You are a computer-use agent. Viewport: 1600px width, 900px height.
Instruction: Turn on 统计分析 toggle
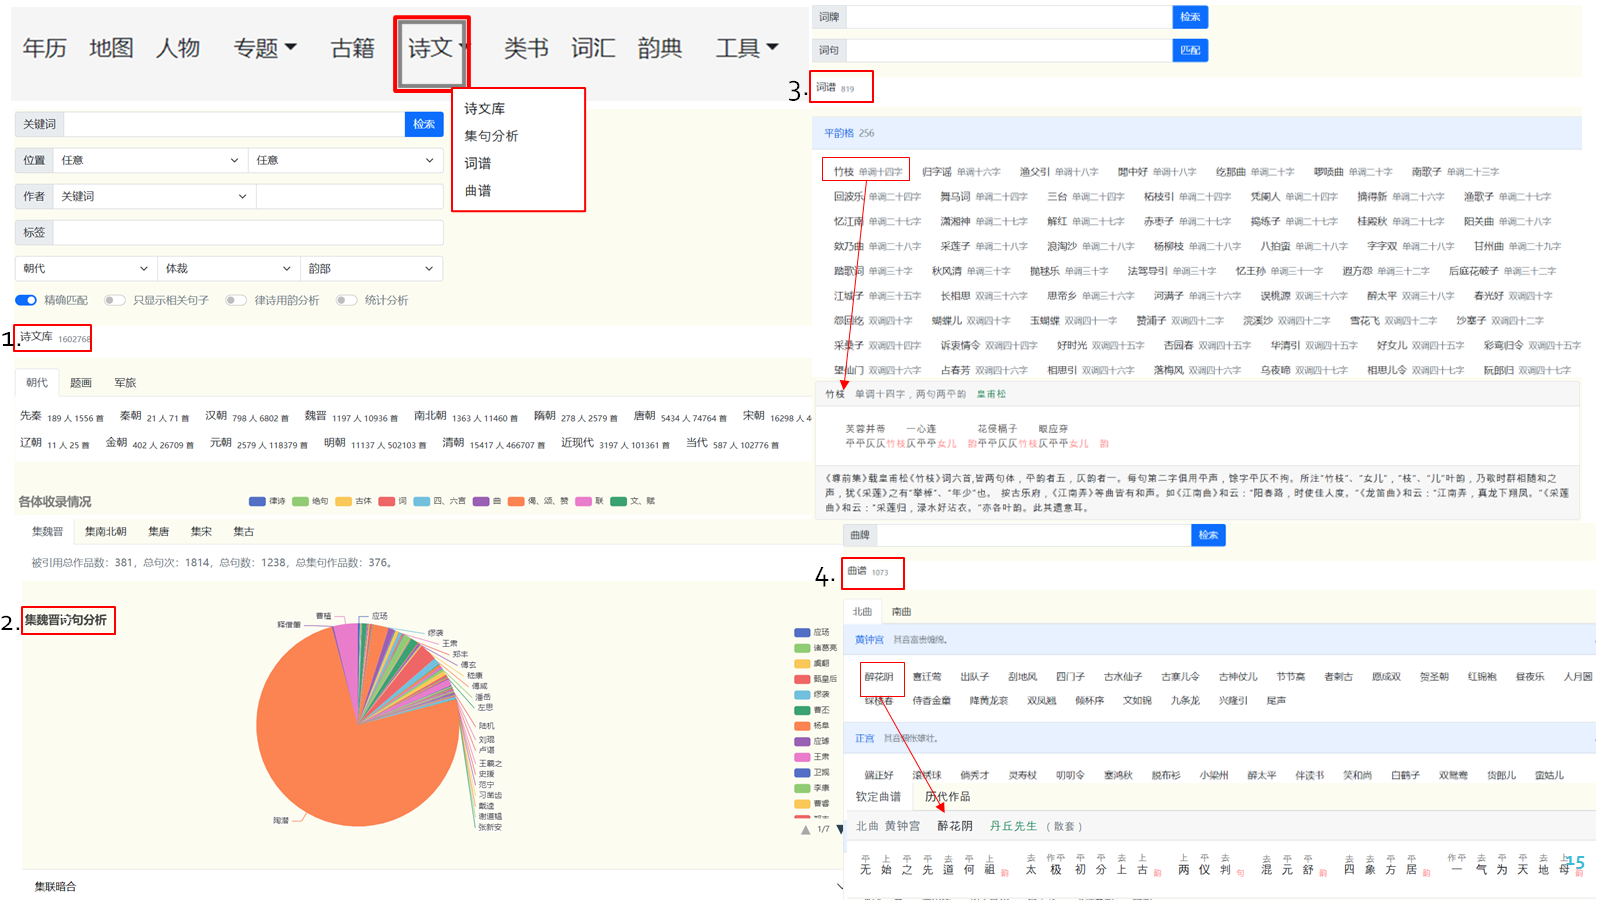click(x=346, y=300)
